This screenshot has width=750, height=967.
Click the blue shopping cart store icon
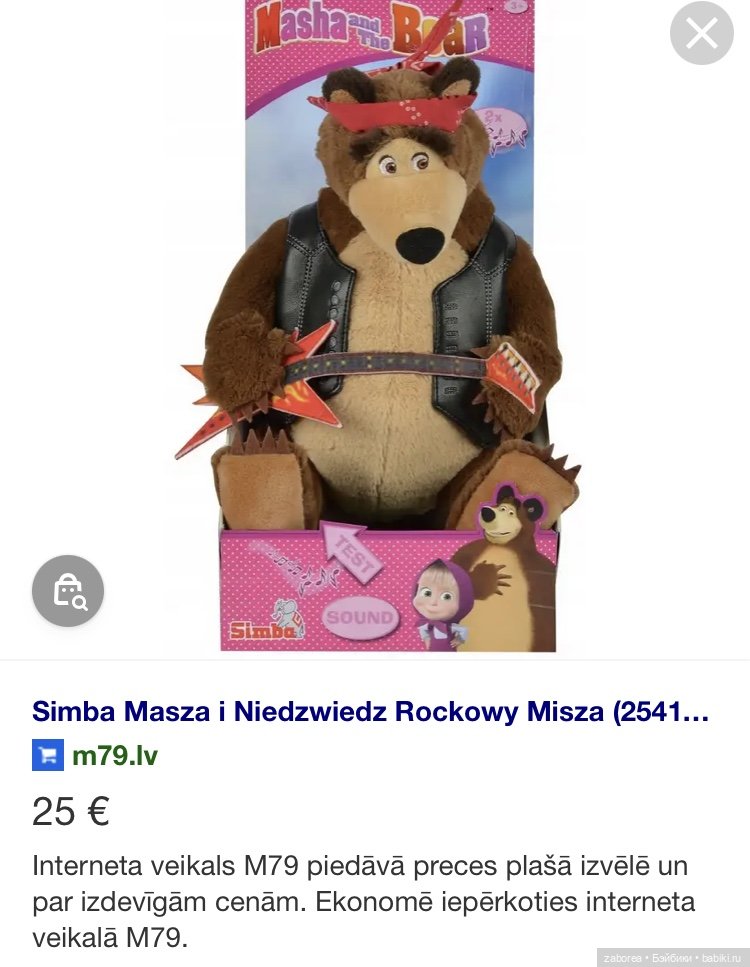(x=48, y=755)
